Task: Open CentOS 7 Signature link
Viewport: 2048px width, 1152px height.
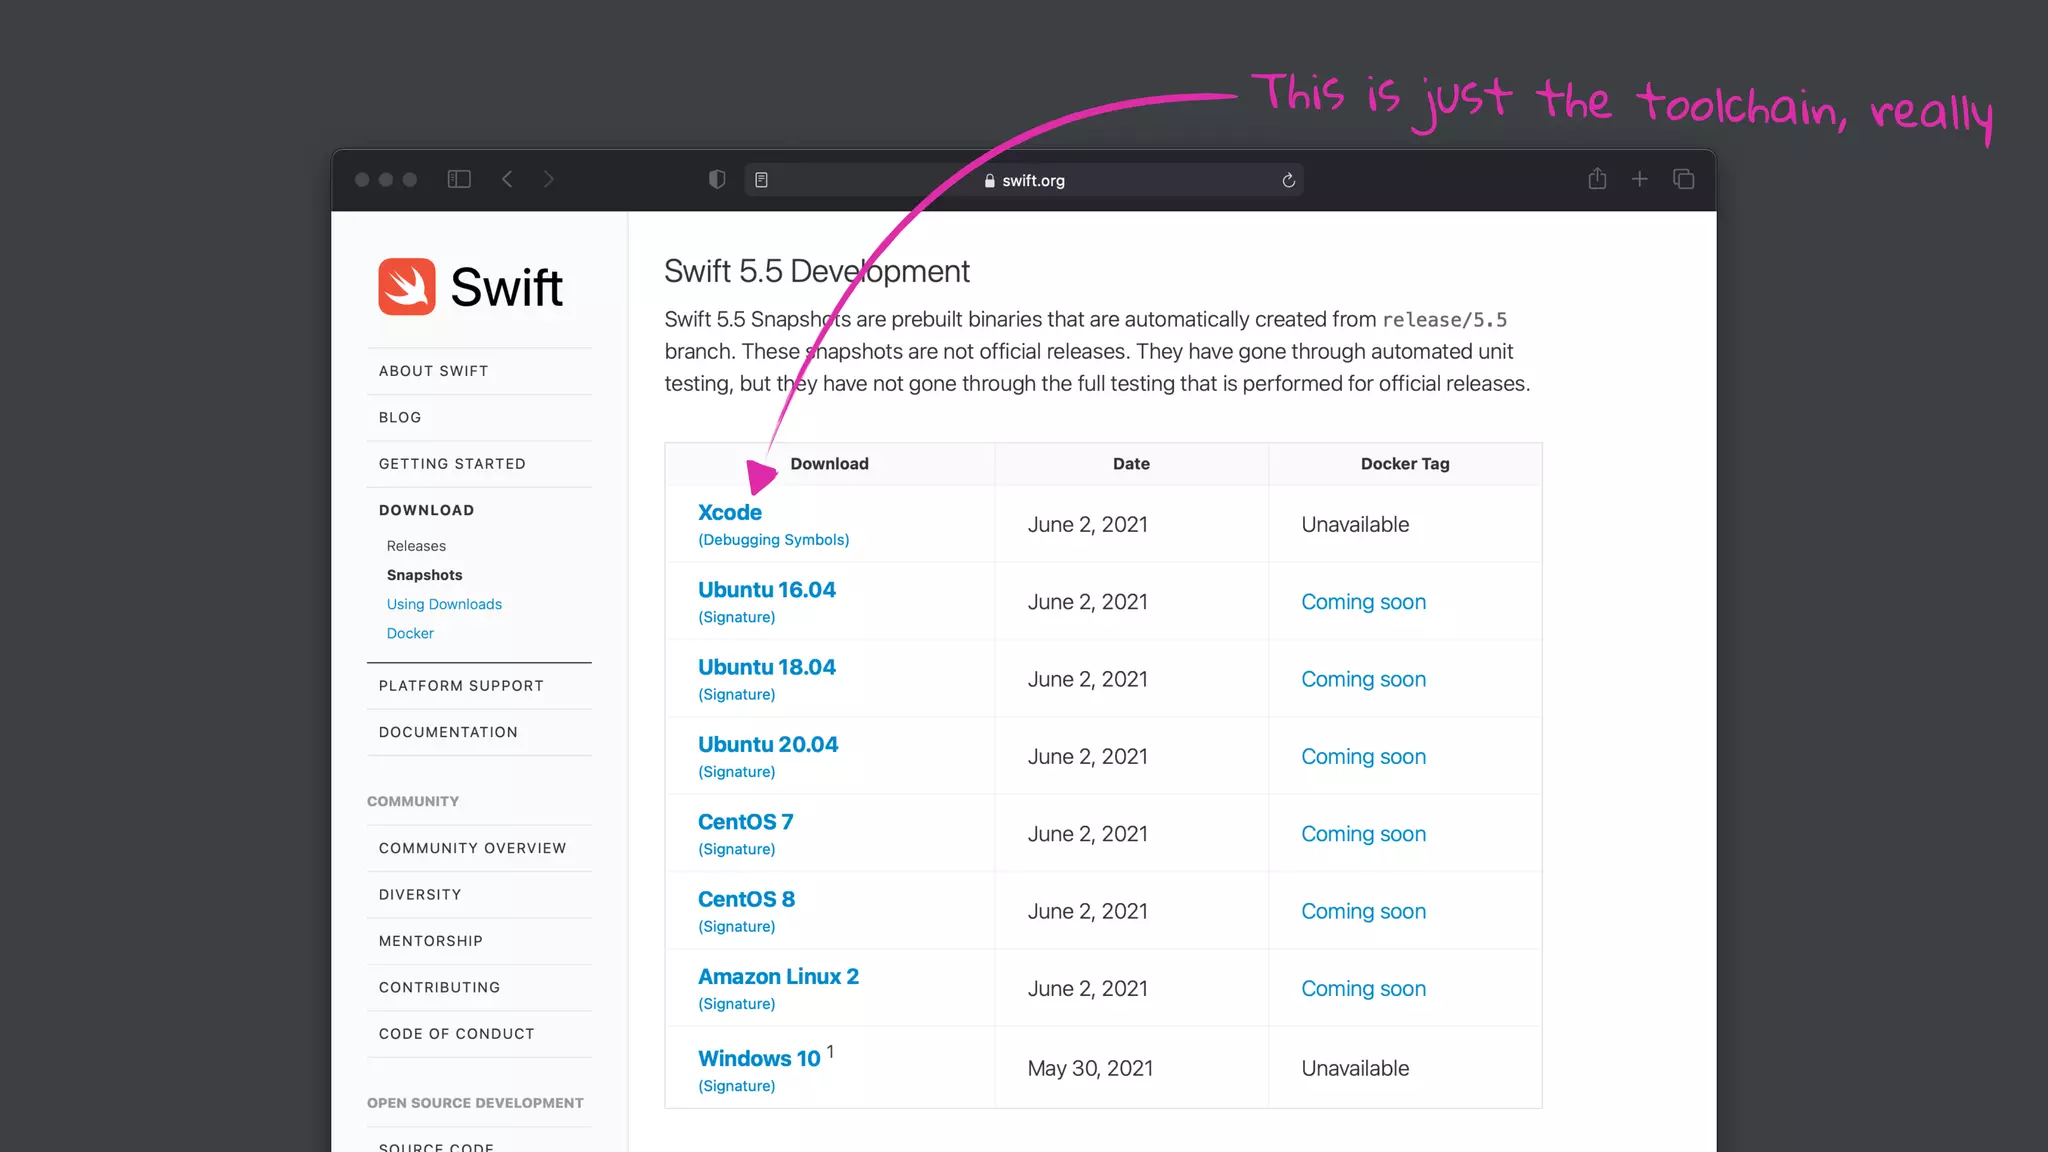Action: click(x=736, y=849)
